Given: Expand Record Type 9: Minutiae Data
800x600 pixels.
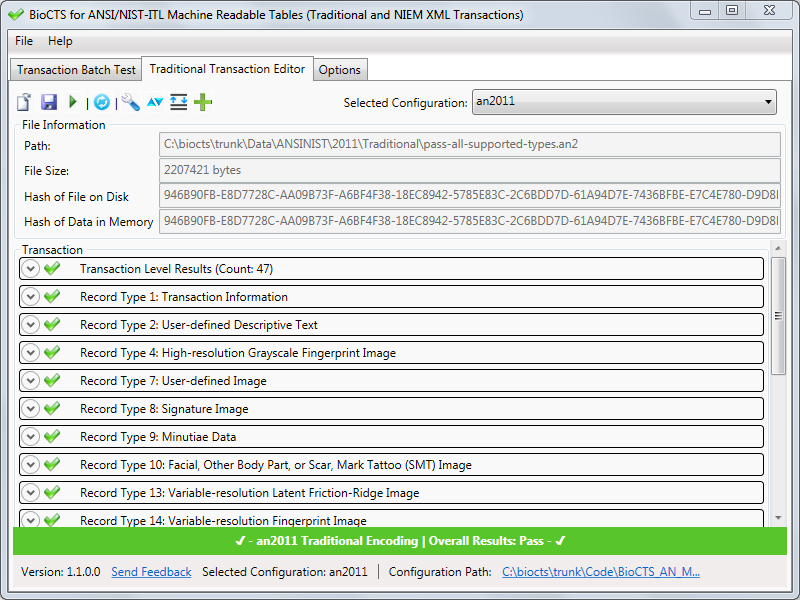Looking at the screenshot, I should click(x=30, y=436).
